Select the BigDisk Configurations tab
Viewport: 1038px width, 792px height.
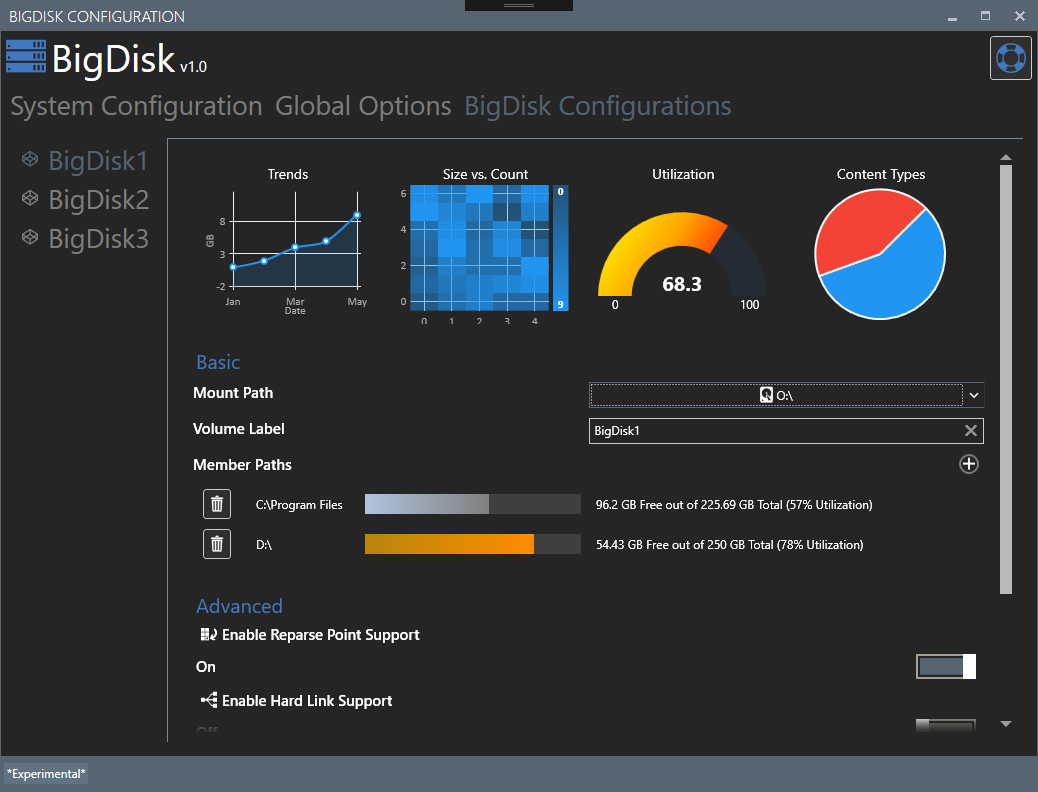[597, 106]
